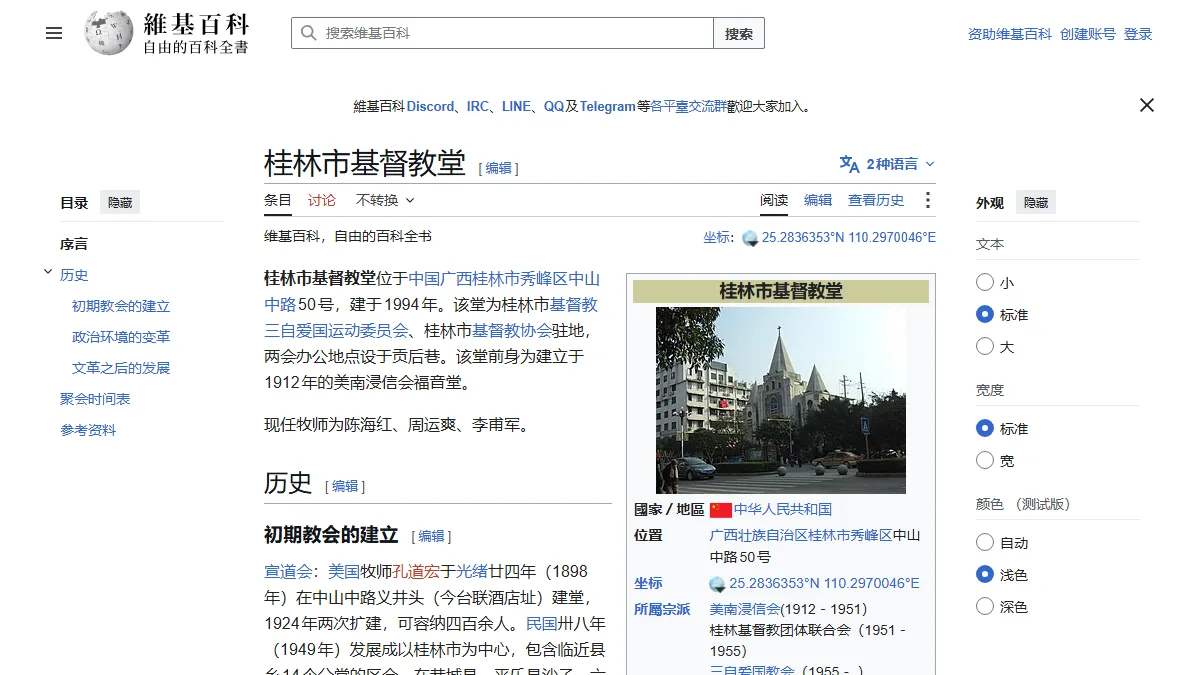This screenshot has height=675, width=1200.
Task: Edit the 初期教会的建立 section
Action: click(x=431, y=536)
